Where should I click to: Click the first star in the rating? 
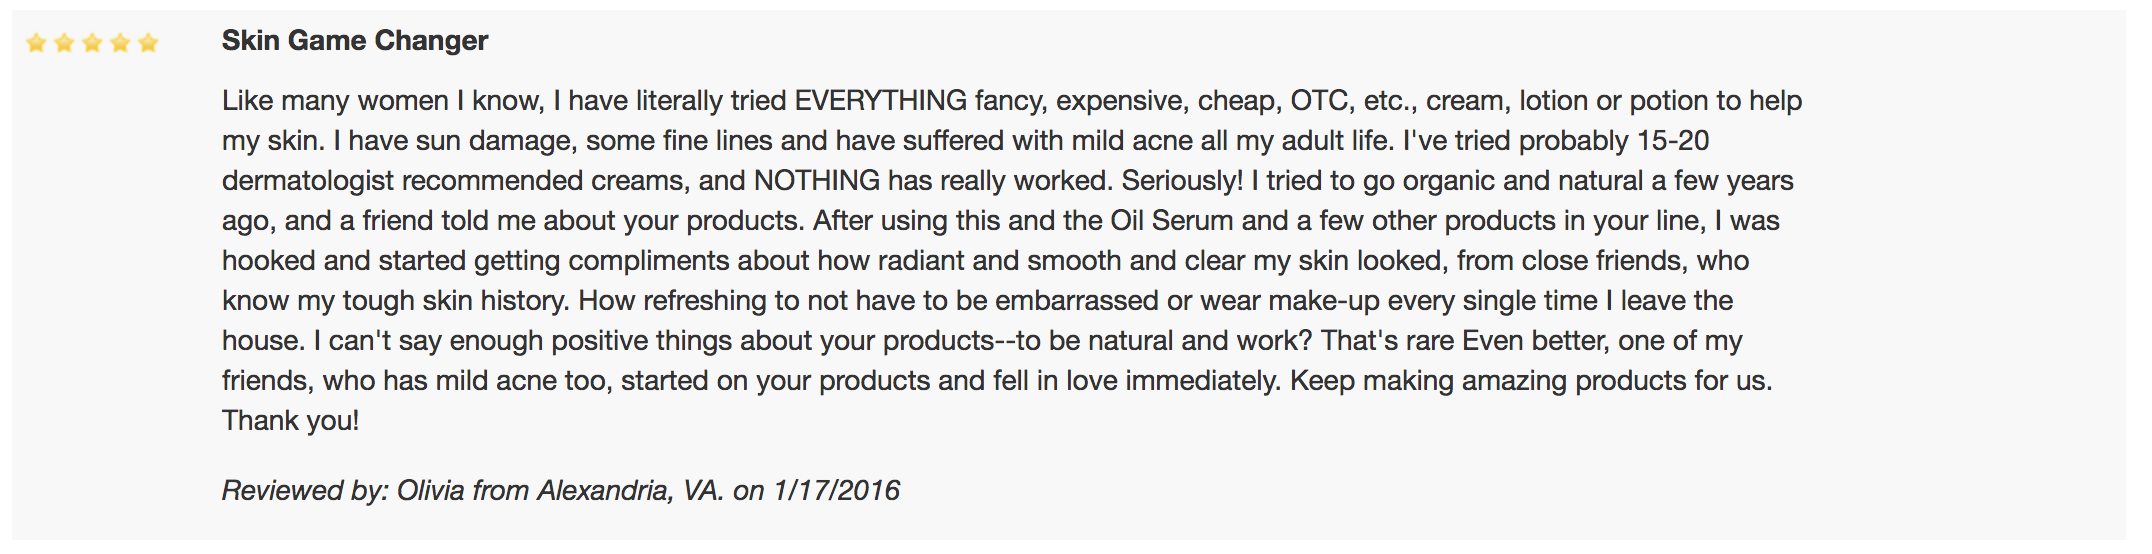pos(36,43)
